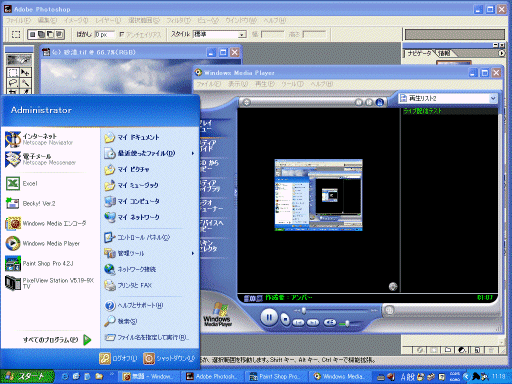Expand 管理ツール submenu
The height and width of the screenshot is (384, 512).
point(149,253)
